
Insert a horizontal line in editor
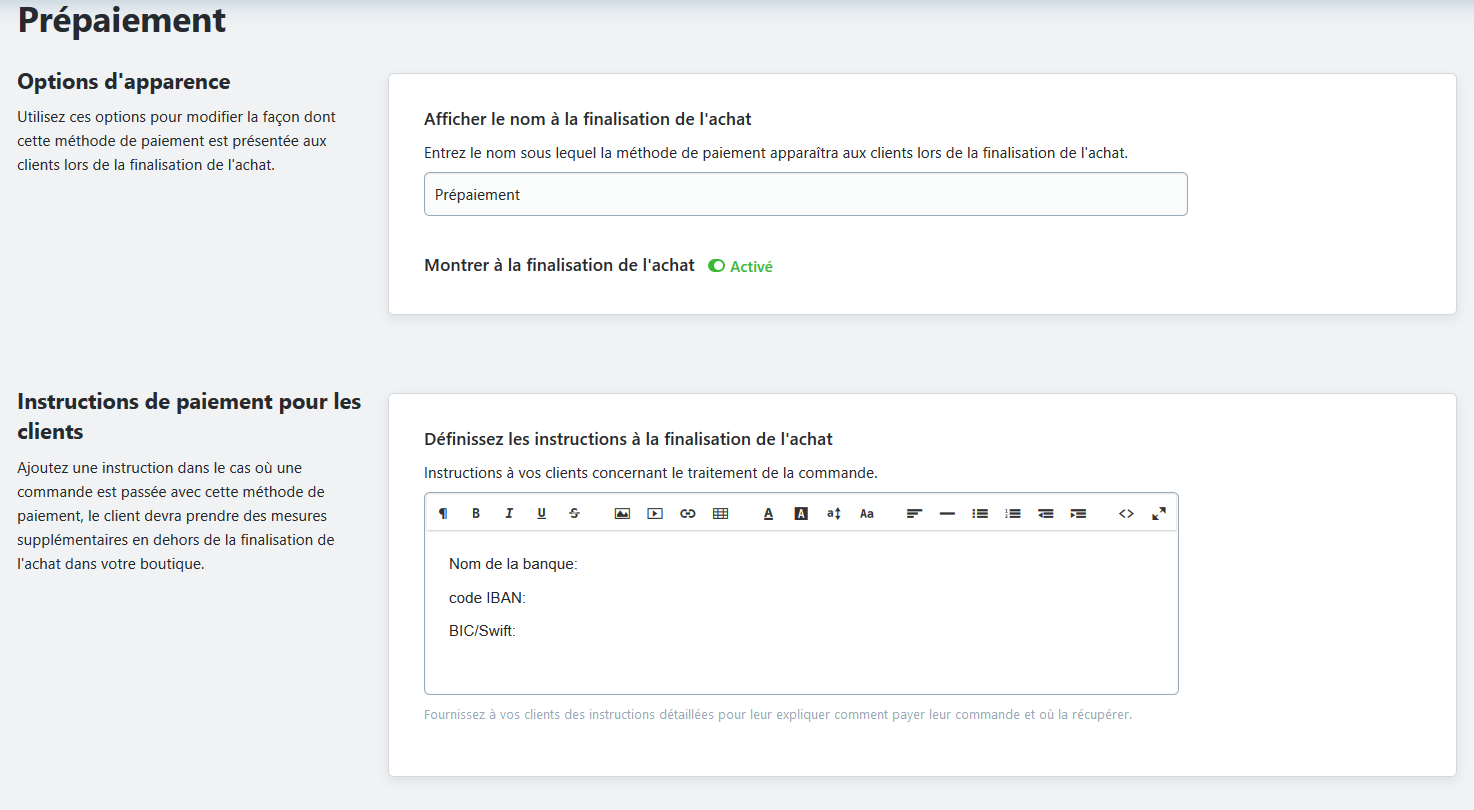(947, 513)
